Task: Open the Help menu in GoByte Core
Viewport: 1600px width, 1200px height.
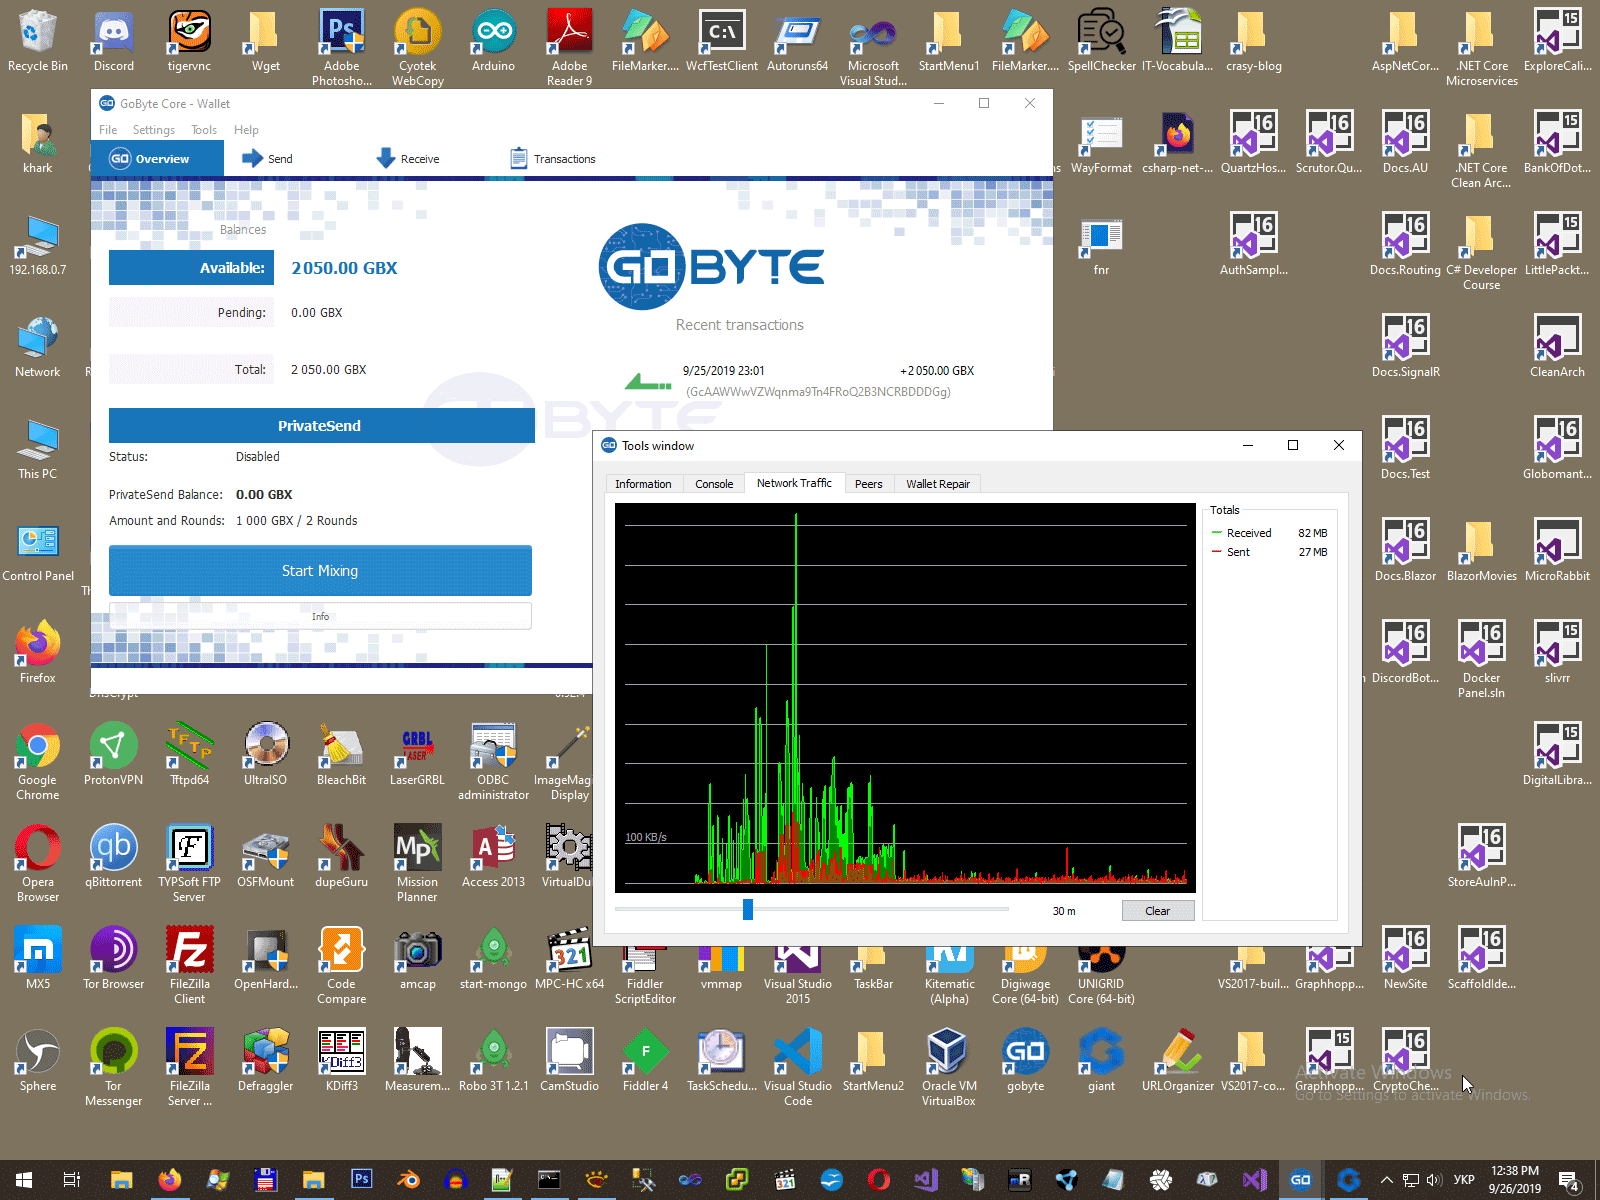Action: click(x=246, y=130)
